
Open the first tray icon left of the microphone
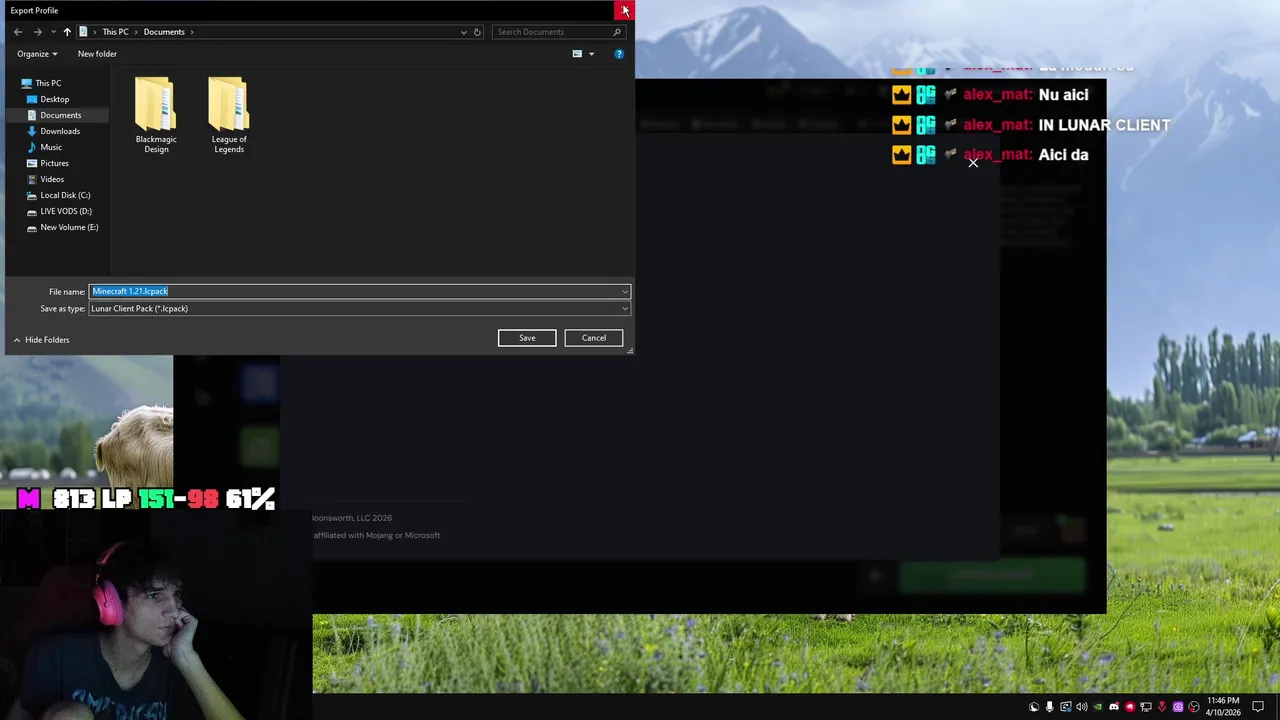1034,707
